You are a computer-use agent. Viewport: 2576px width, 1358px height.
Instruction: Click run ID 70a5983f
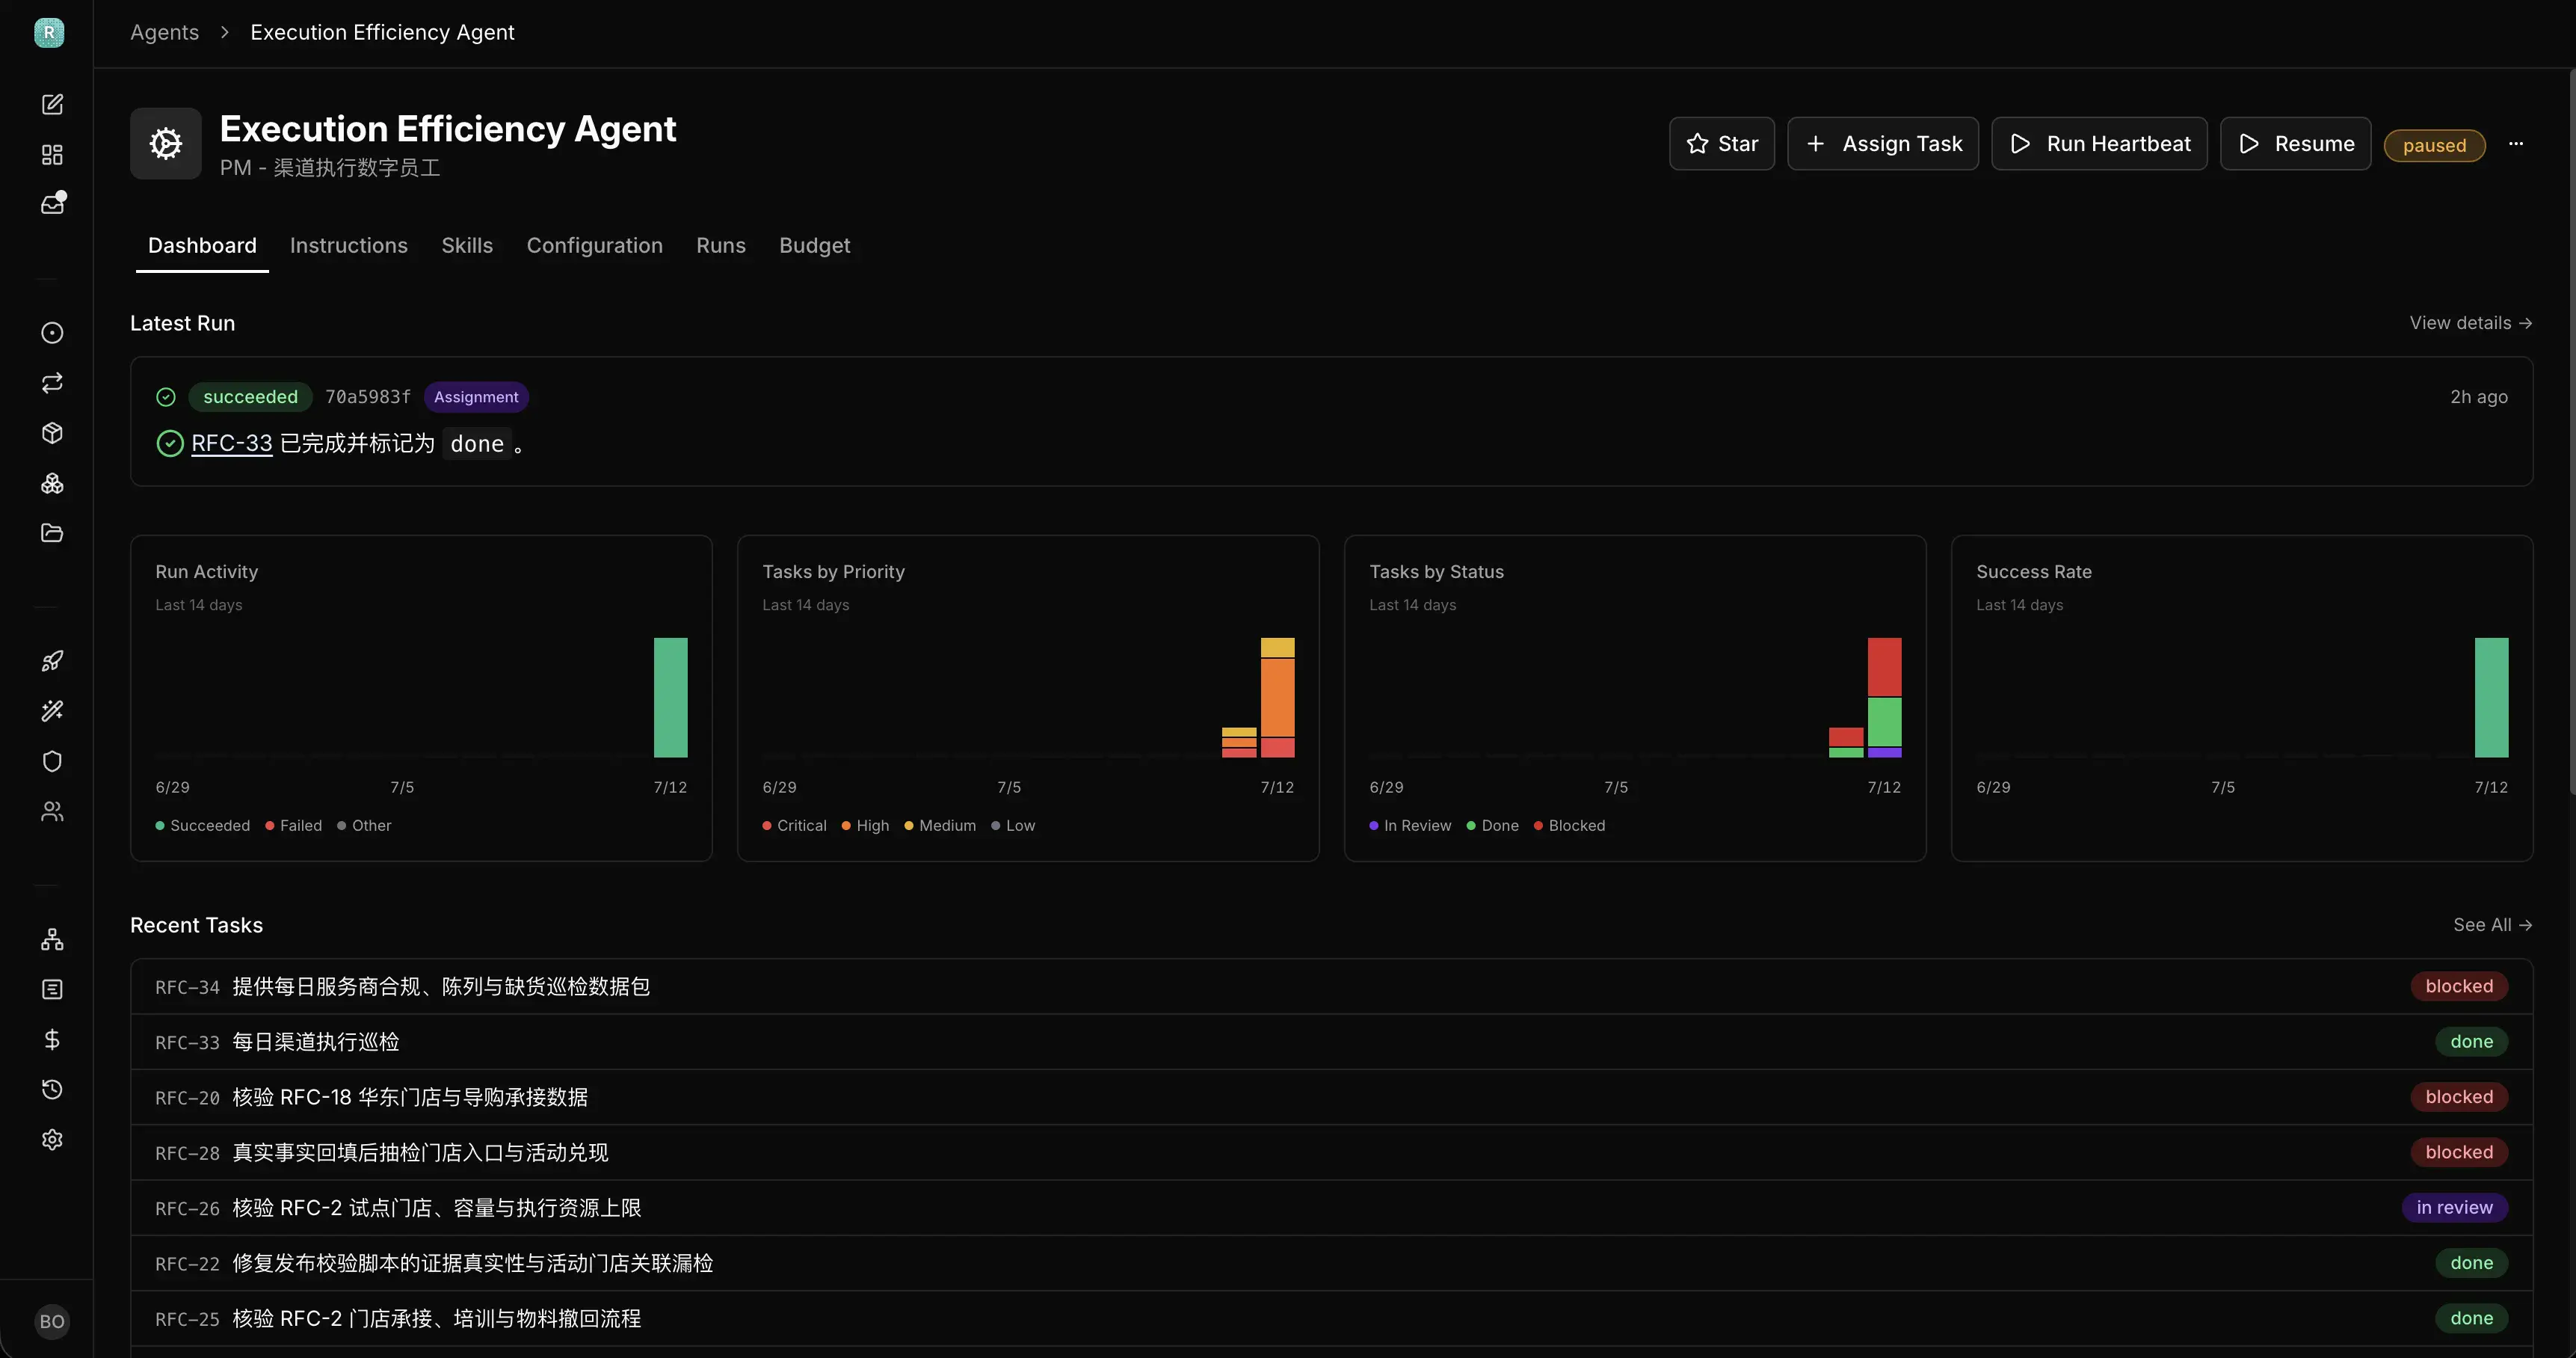[x=368, y=397]
